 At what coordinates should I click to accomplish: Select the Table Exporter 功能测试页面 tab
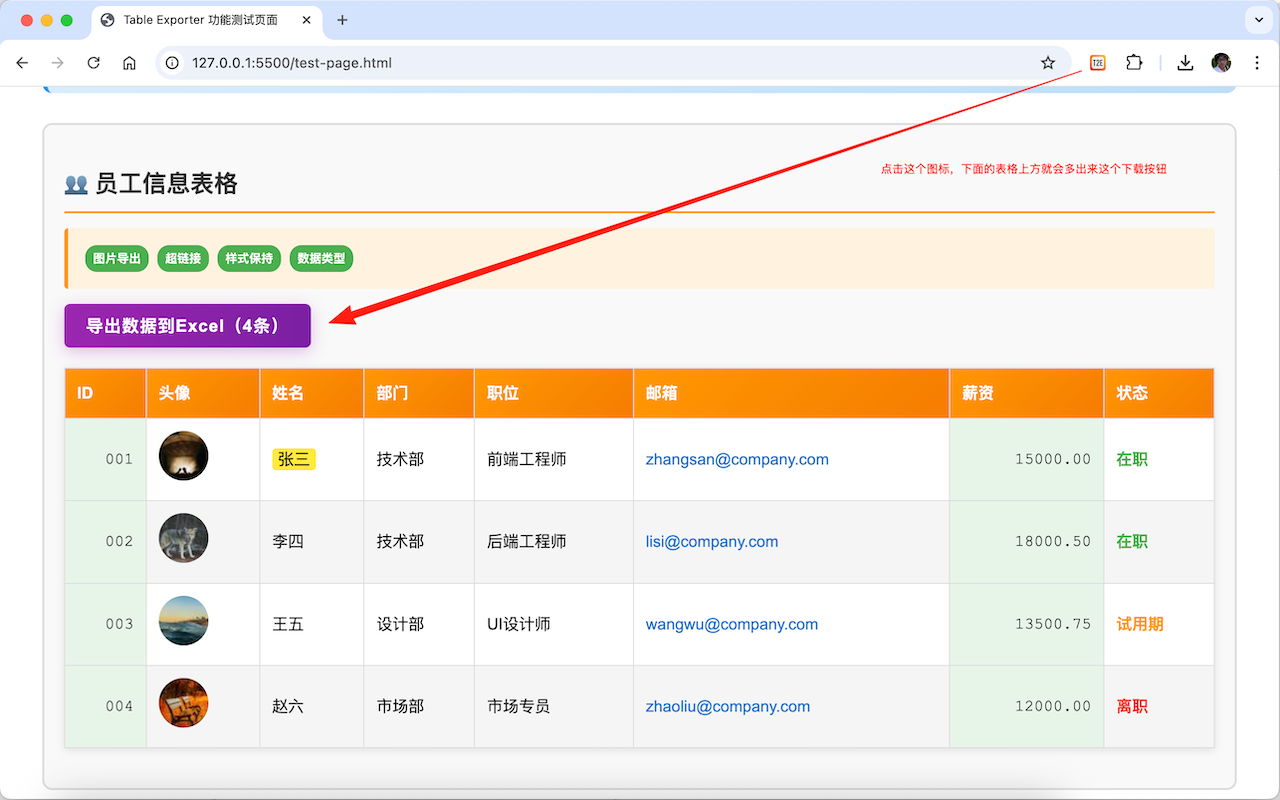click(200, 20)
